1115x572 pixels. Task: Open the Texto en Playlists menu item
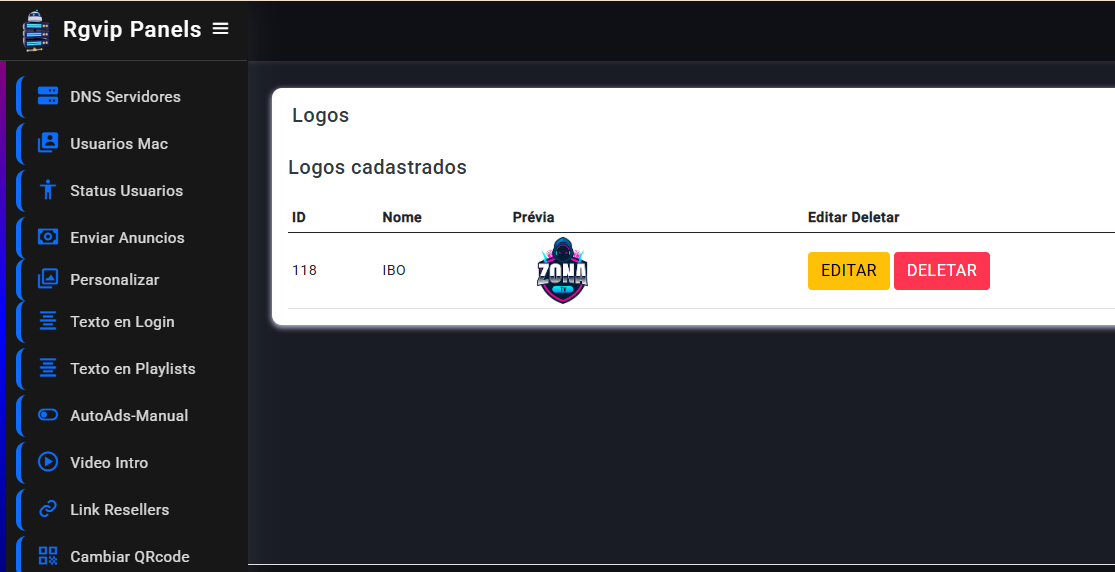coord(132,369)
